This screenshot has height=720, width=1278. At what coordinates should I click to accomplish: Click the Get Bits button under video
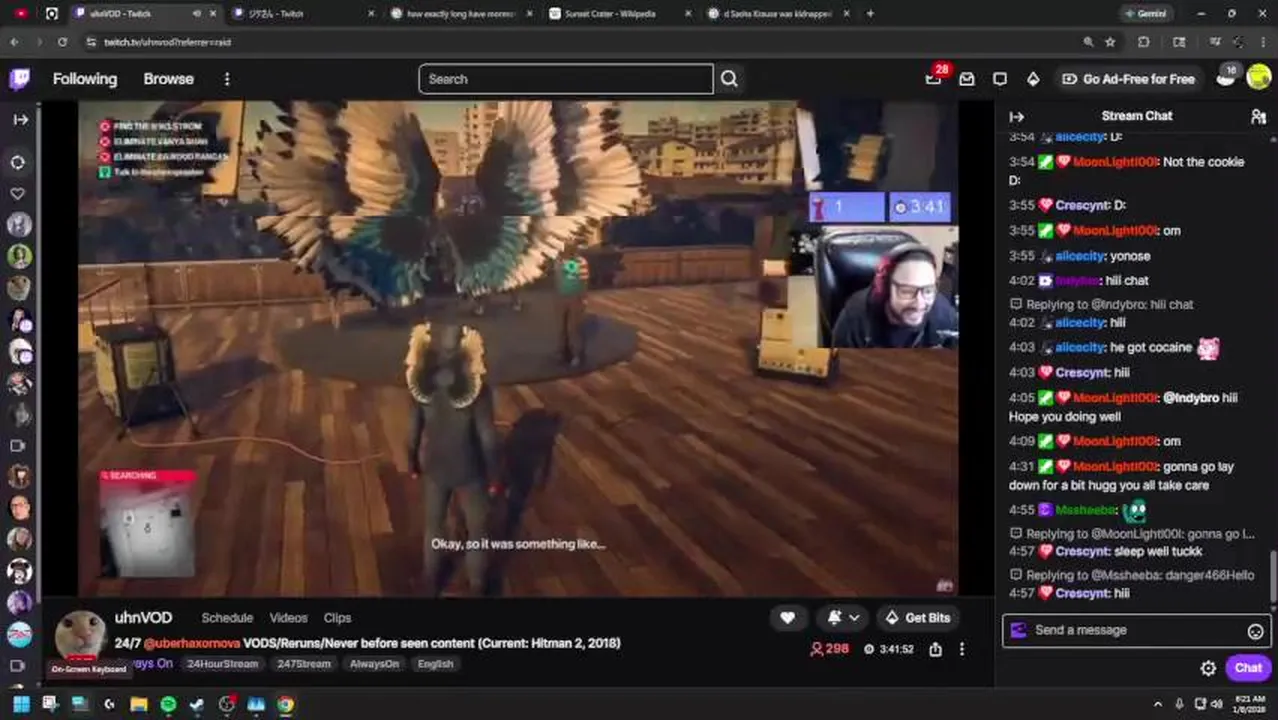point(917,618)
